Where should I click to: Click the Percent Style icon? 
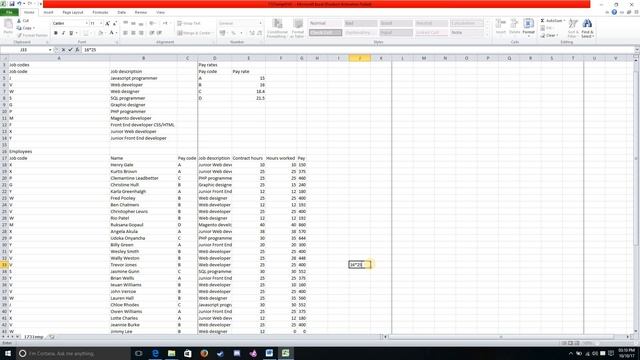point(233,33)
